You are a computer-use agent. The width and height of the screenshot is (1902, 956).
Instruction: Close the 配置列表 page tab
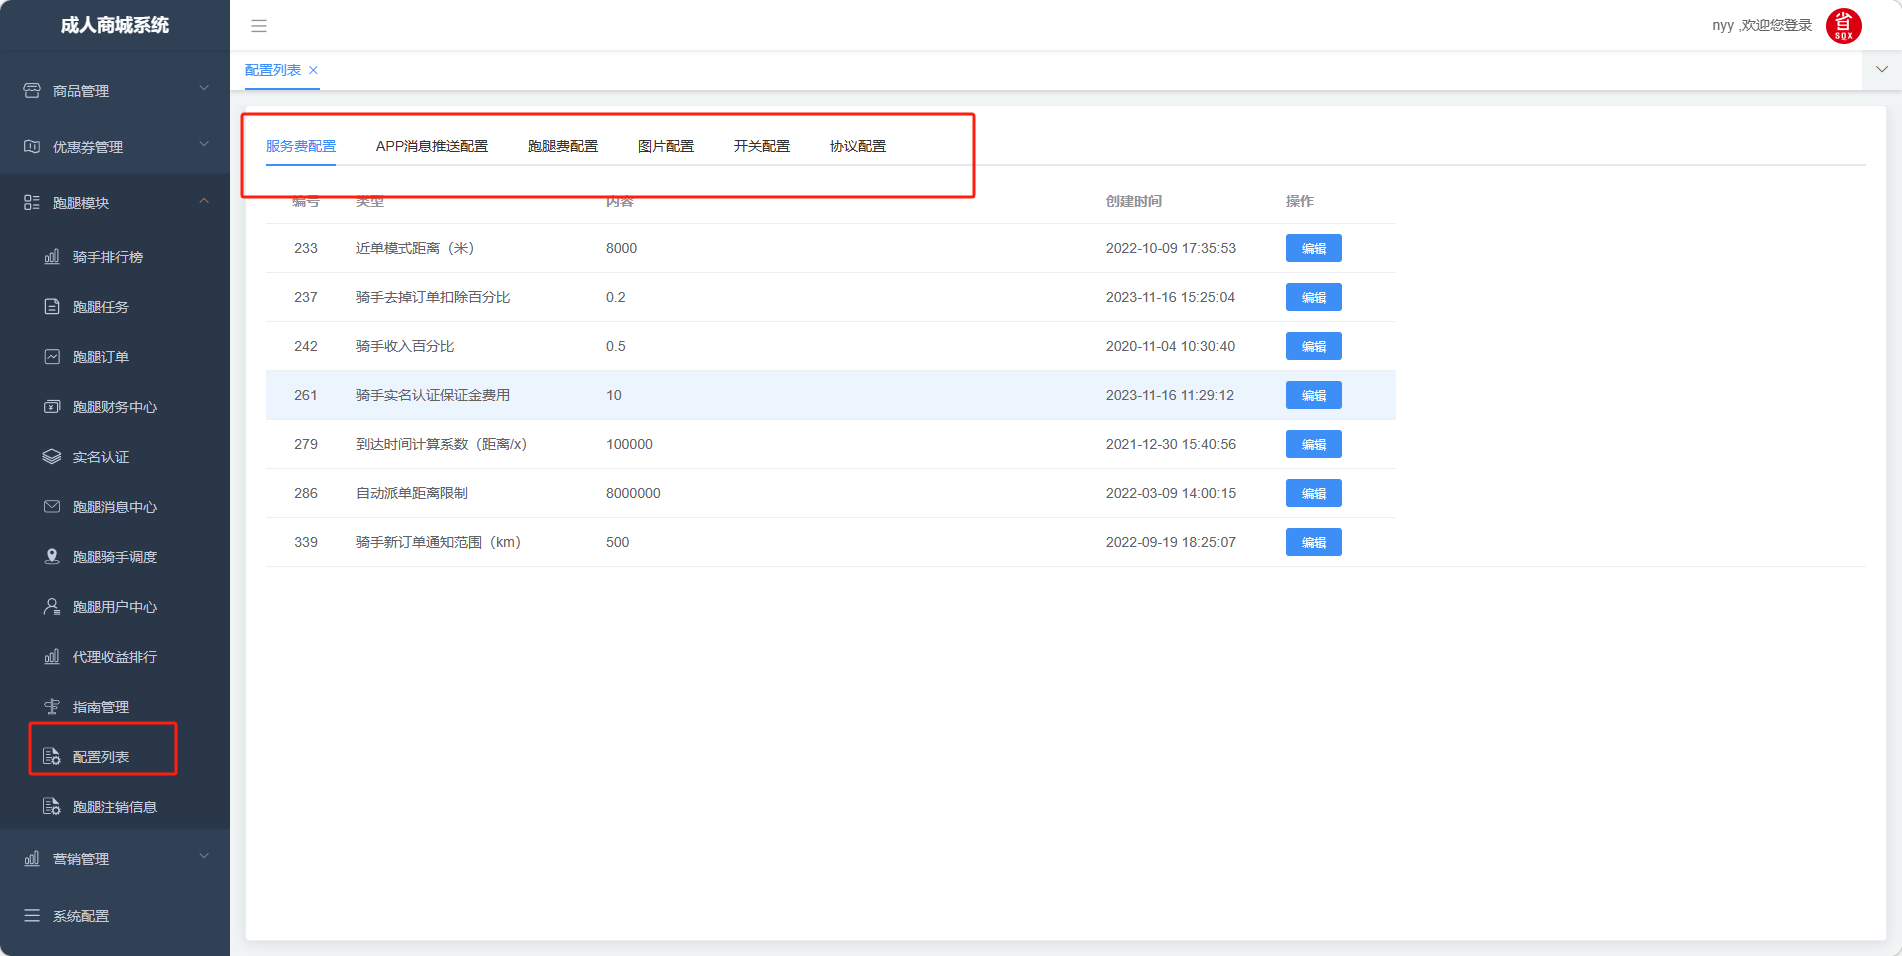(313, 70)
